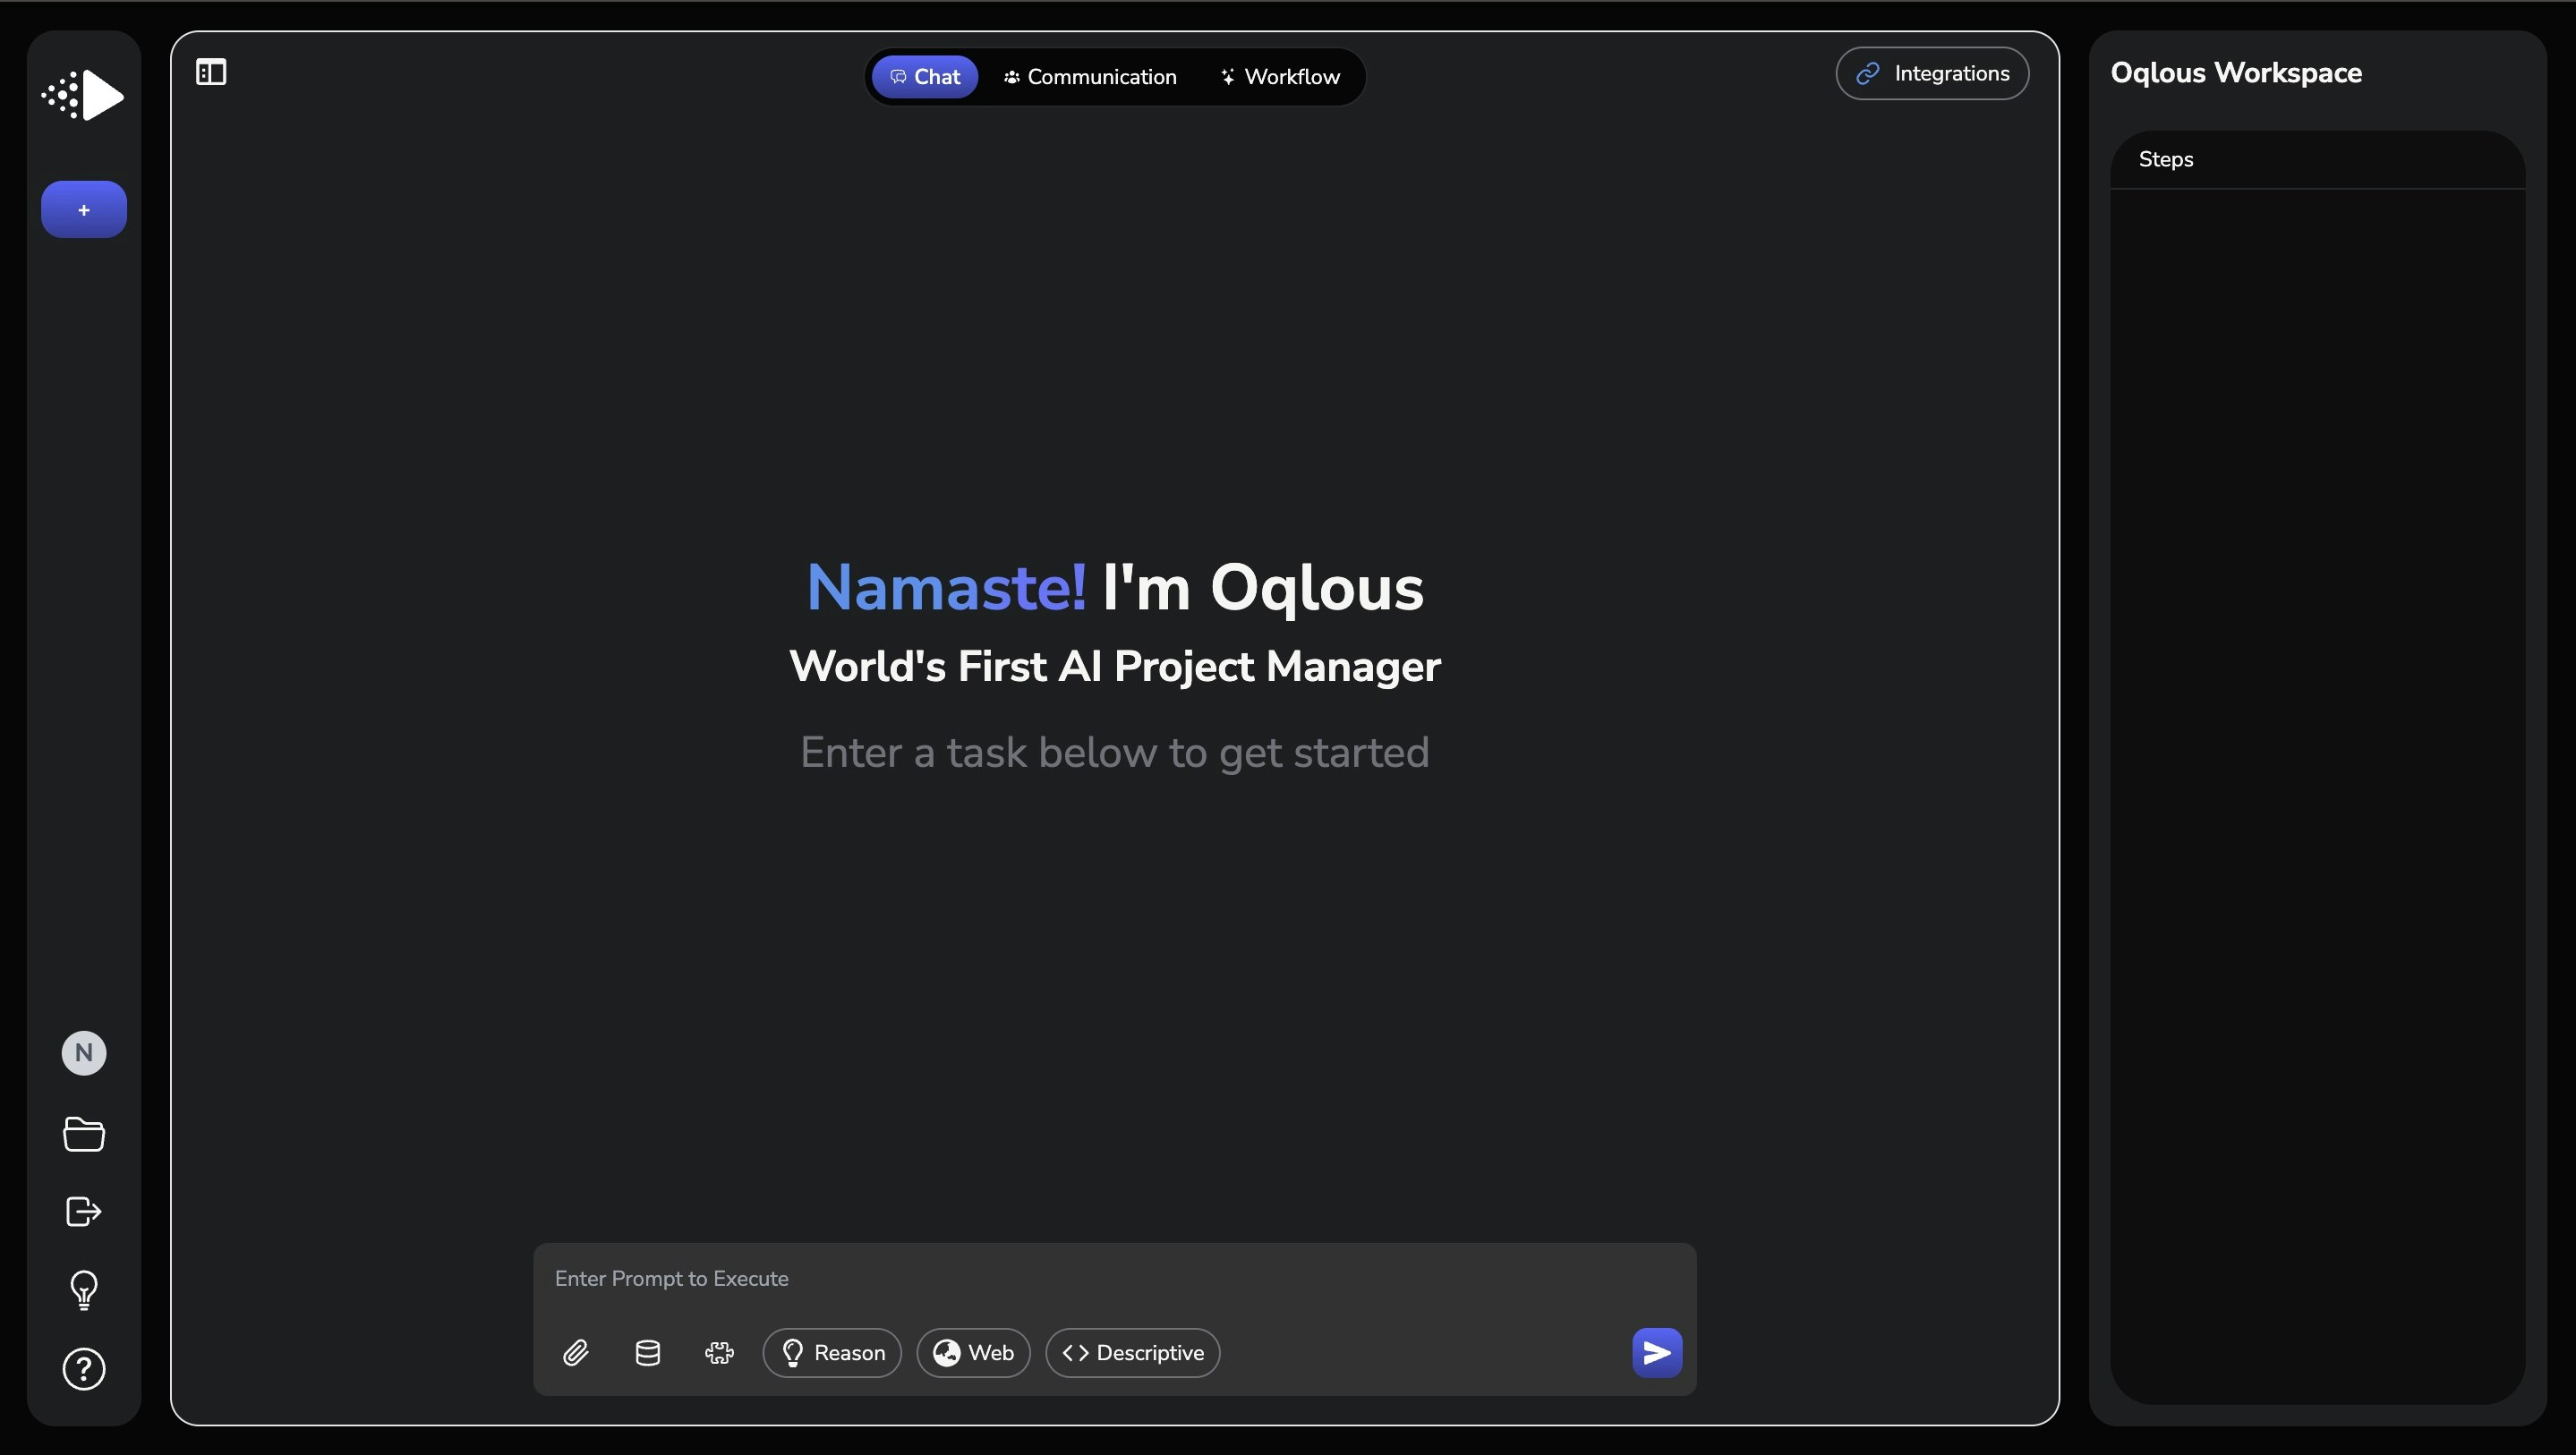The height and width of the screenshot is (1455, 2576).
Task: Open help via the question mark icon
Action: (x=84, y=1369)
